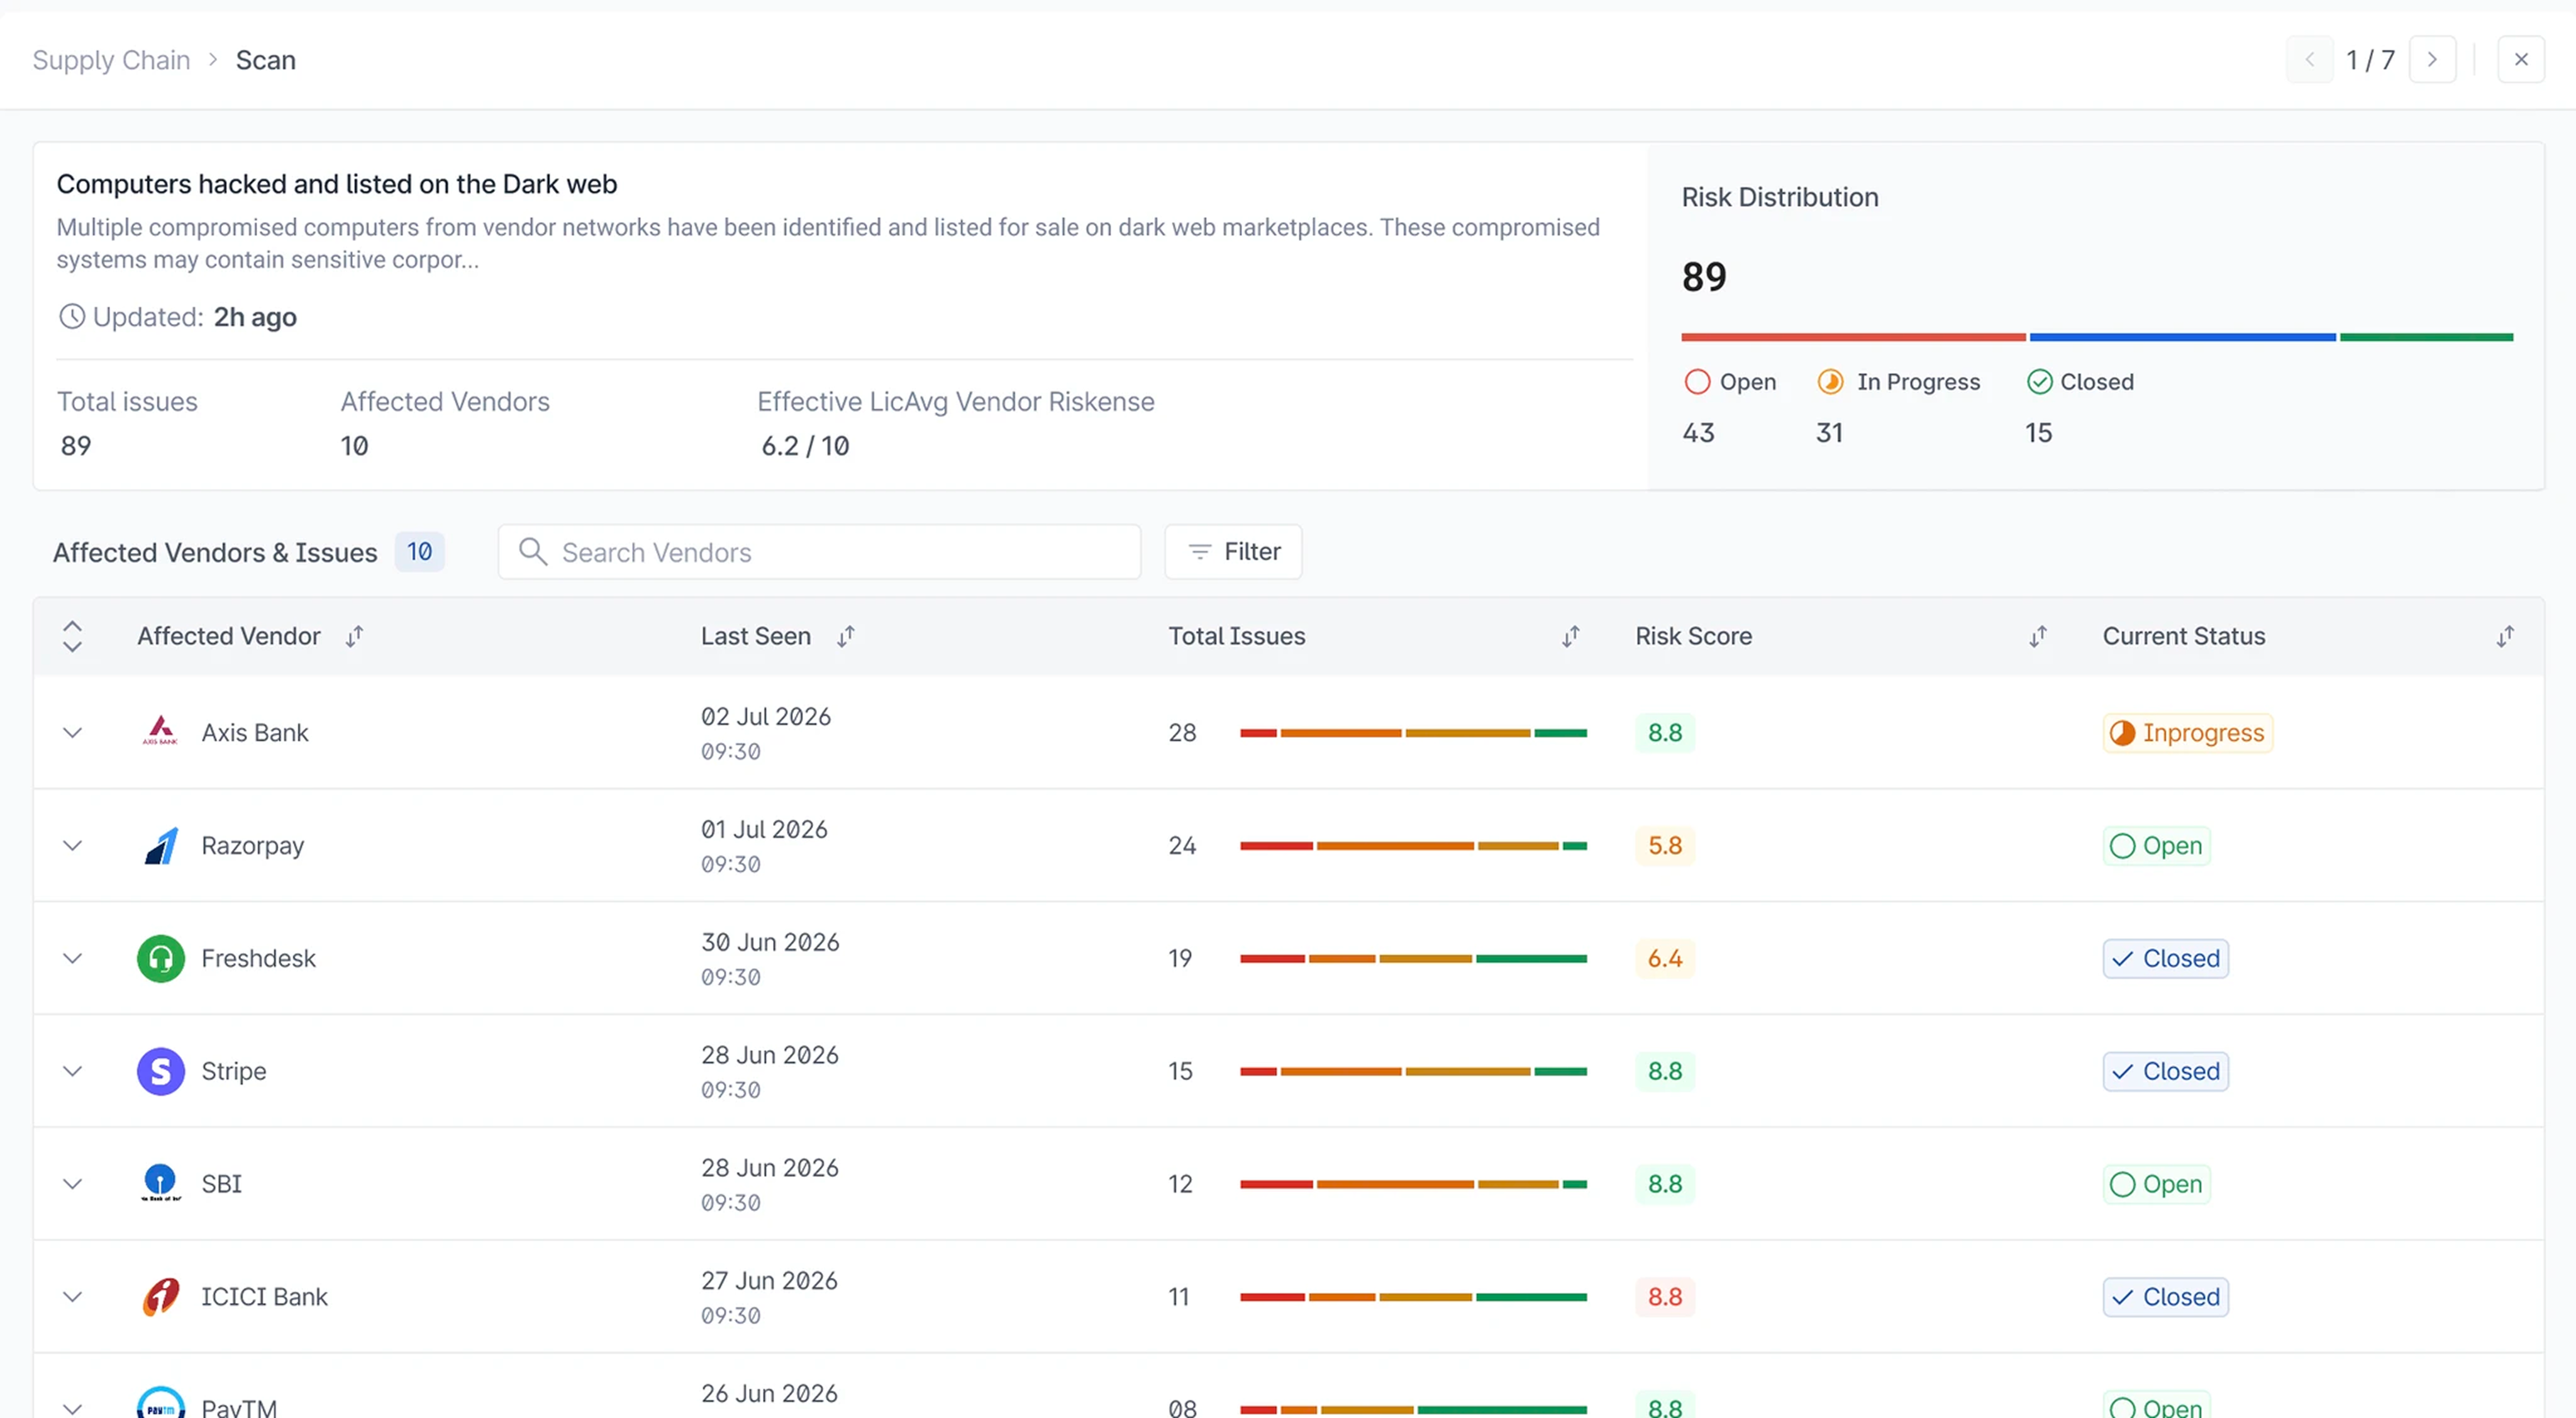Expand the Freshdesk row

(x=72, y=958)
